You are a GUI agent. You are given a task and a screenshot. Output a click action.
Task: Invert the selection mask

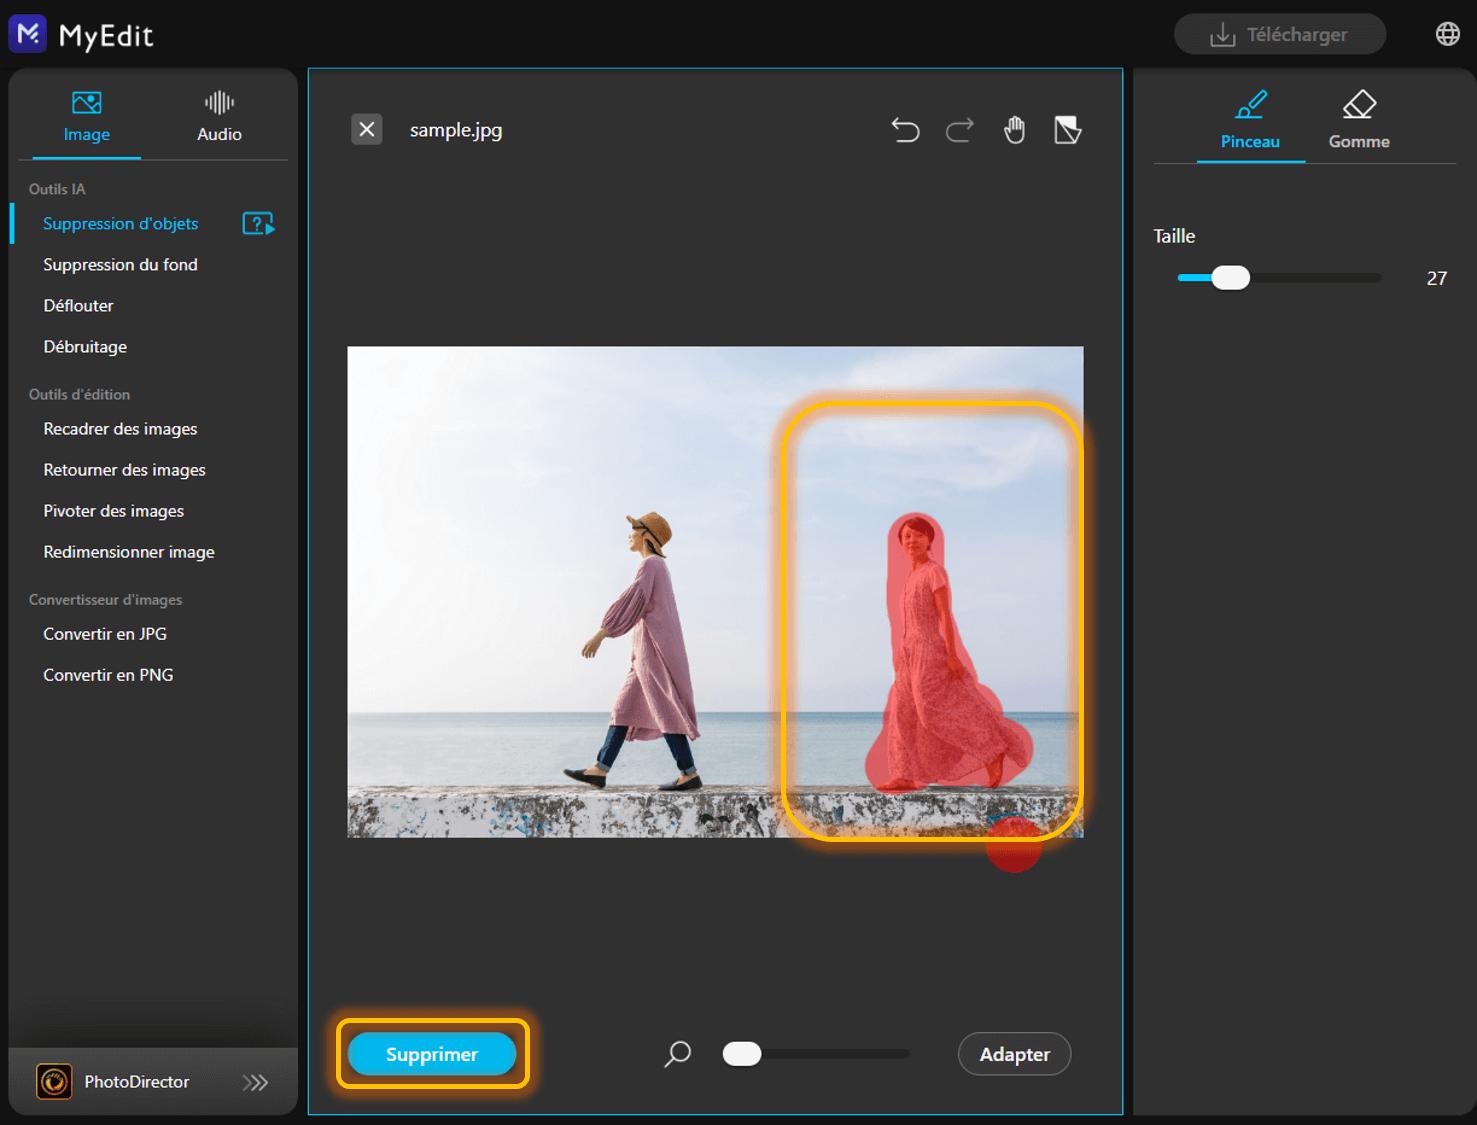click(1067, 130)
